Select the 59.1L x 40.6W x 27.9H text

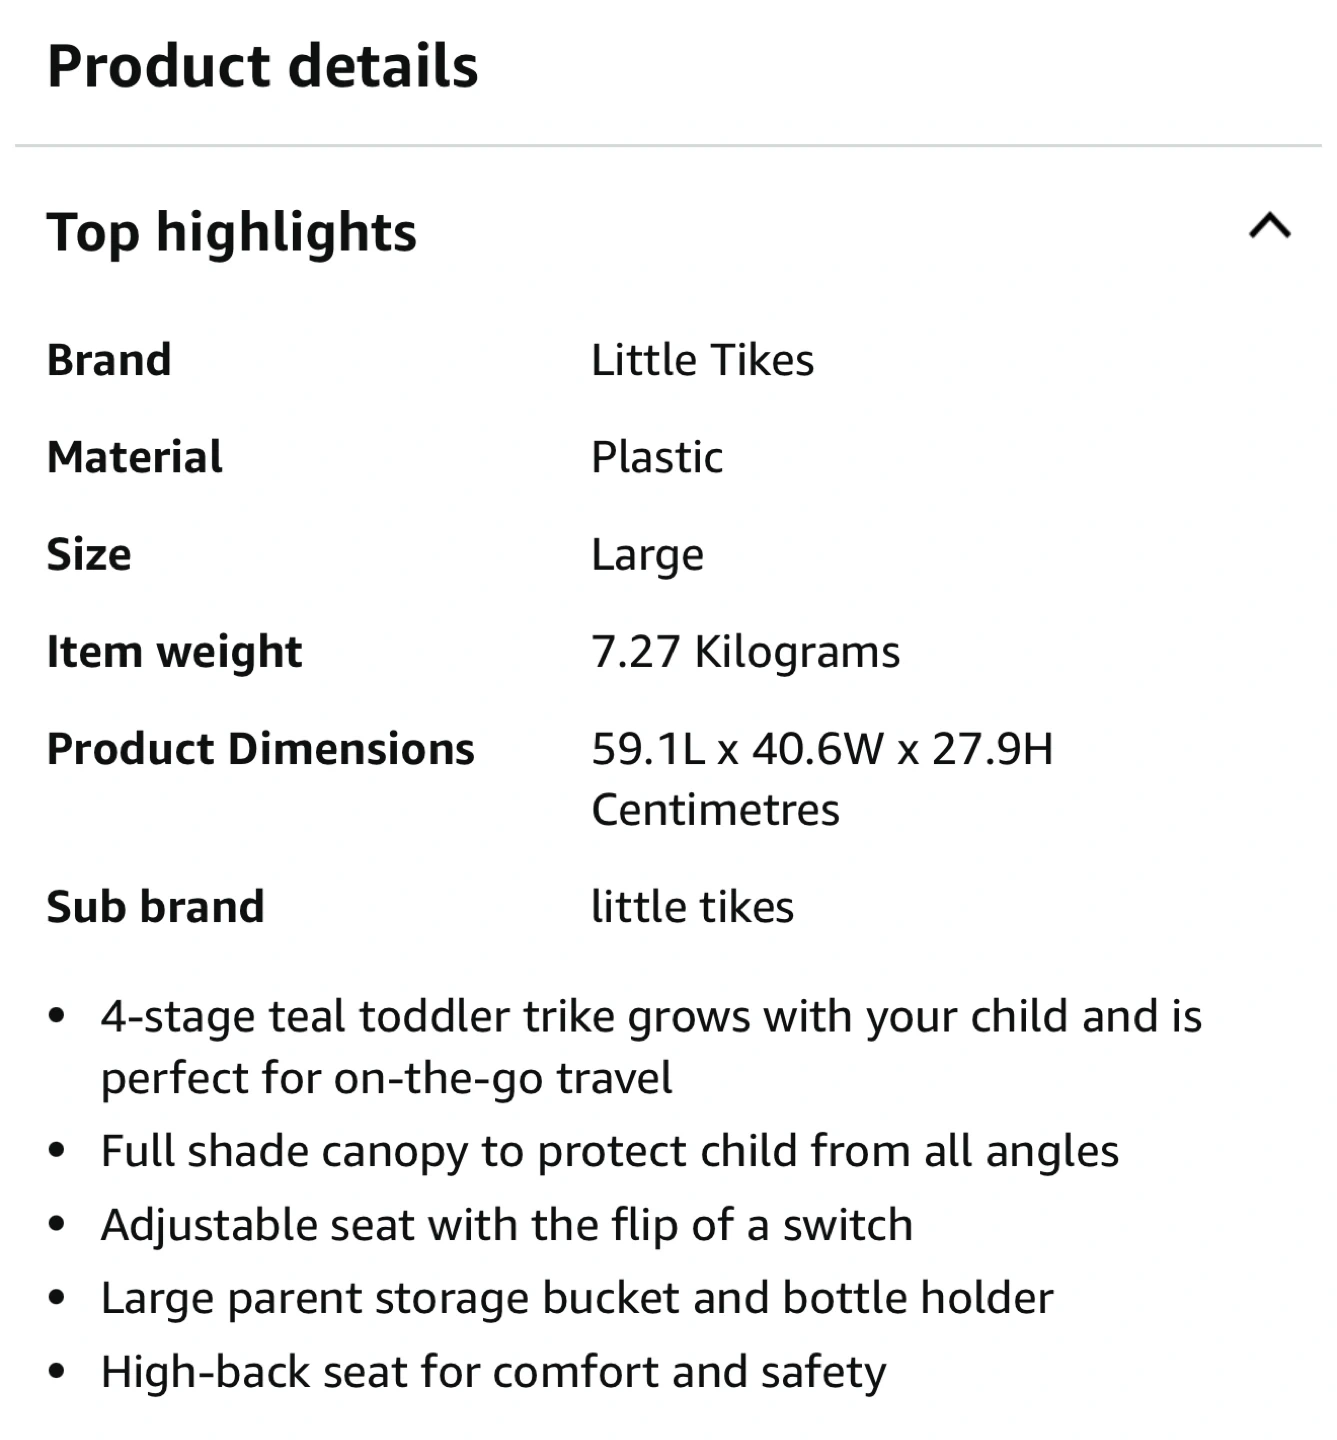pyautogui.click(x=822, y=749)
